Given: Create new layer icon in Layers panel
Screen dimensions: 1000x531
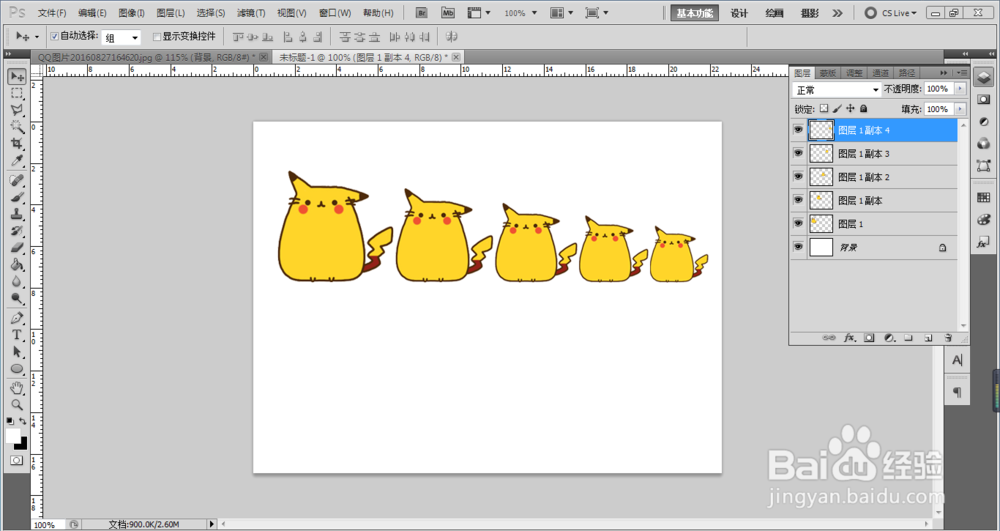Looking at the screenshot, I should coord(929,338).
